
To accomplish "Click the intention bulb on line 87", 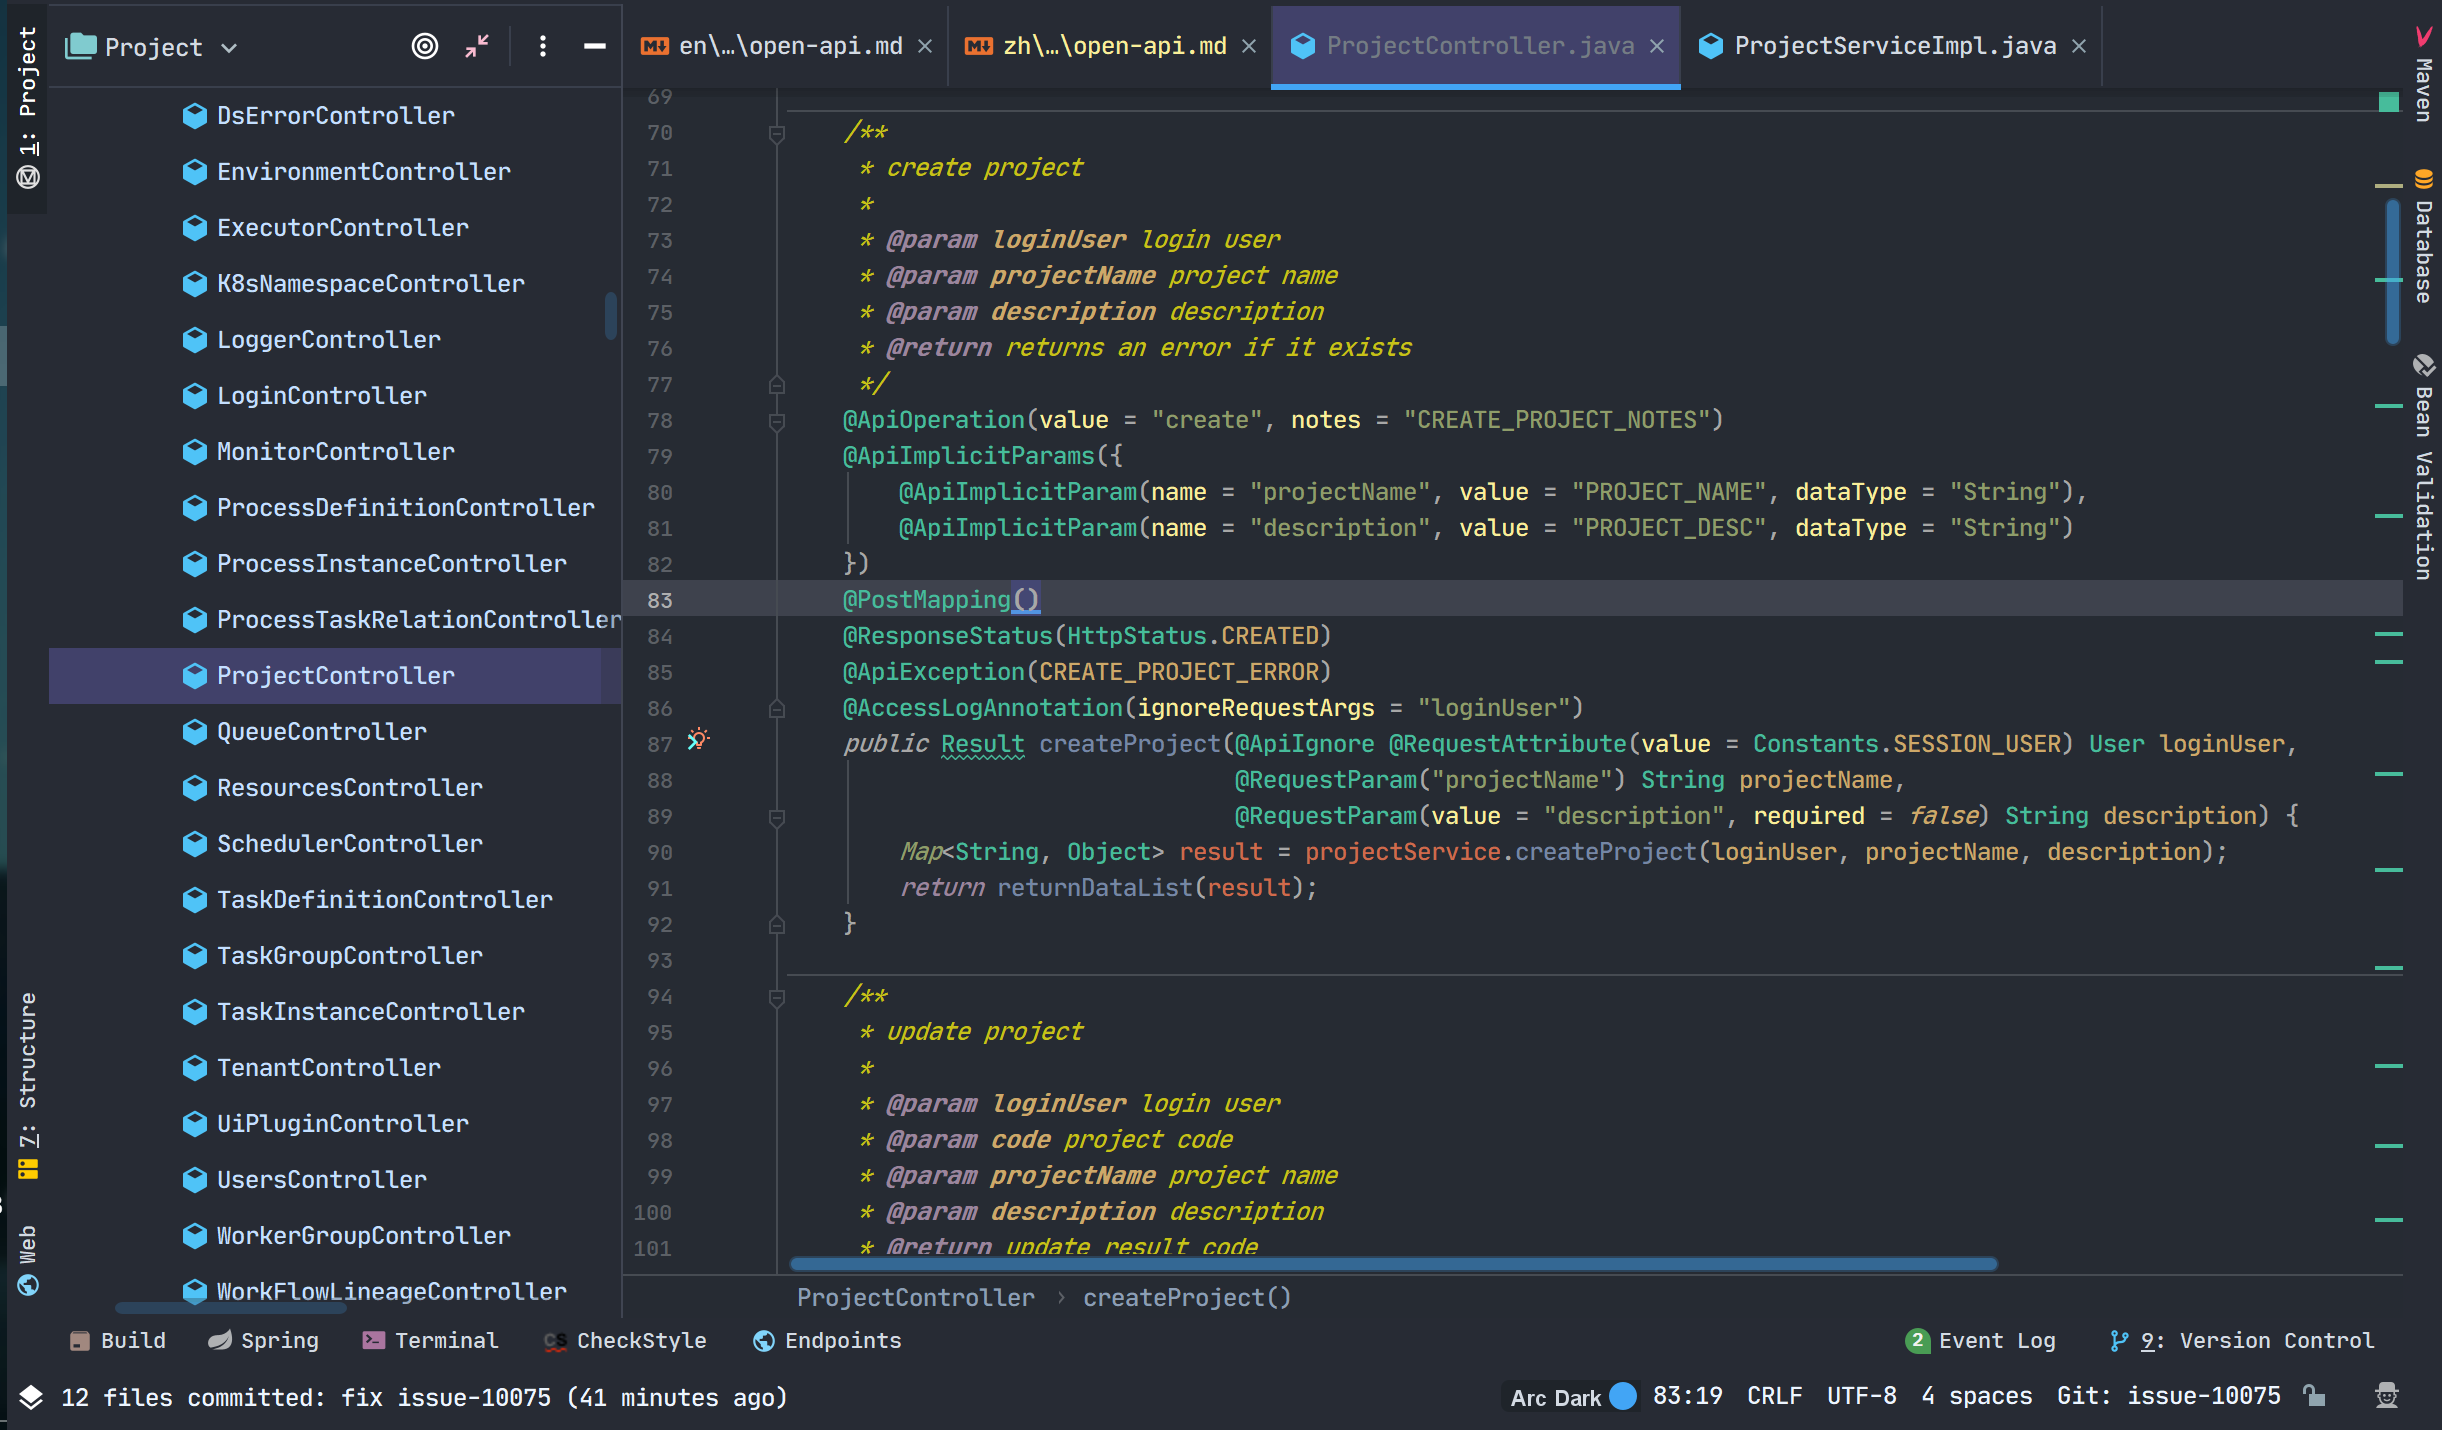I will tap(699, 739).
